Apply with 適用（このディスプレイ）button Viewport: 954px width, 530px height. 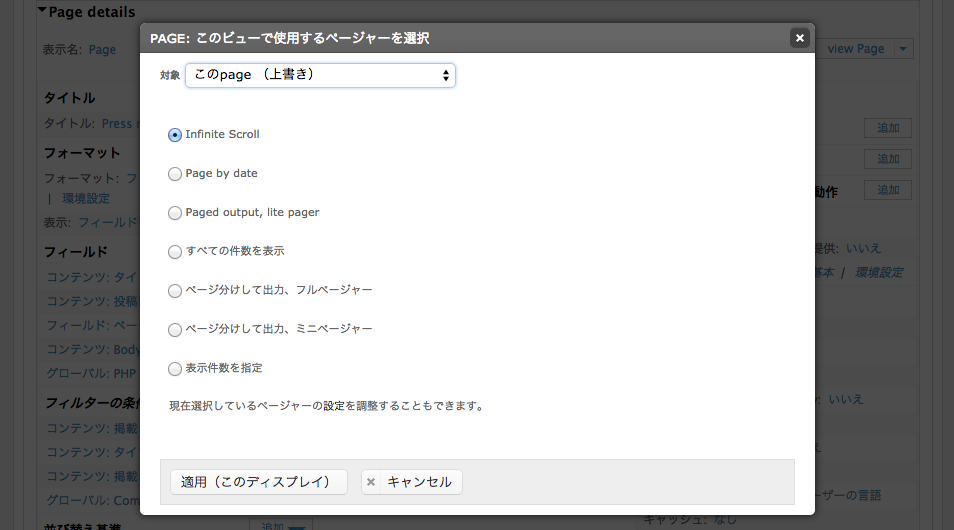259,482
